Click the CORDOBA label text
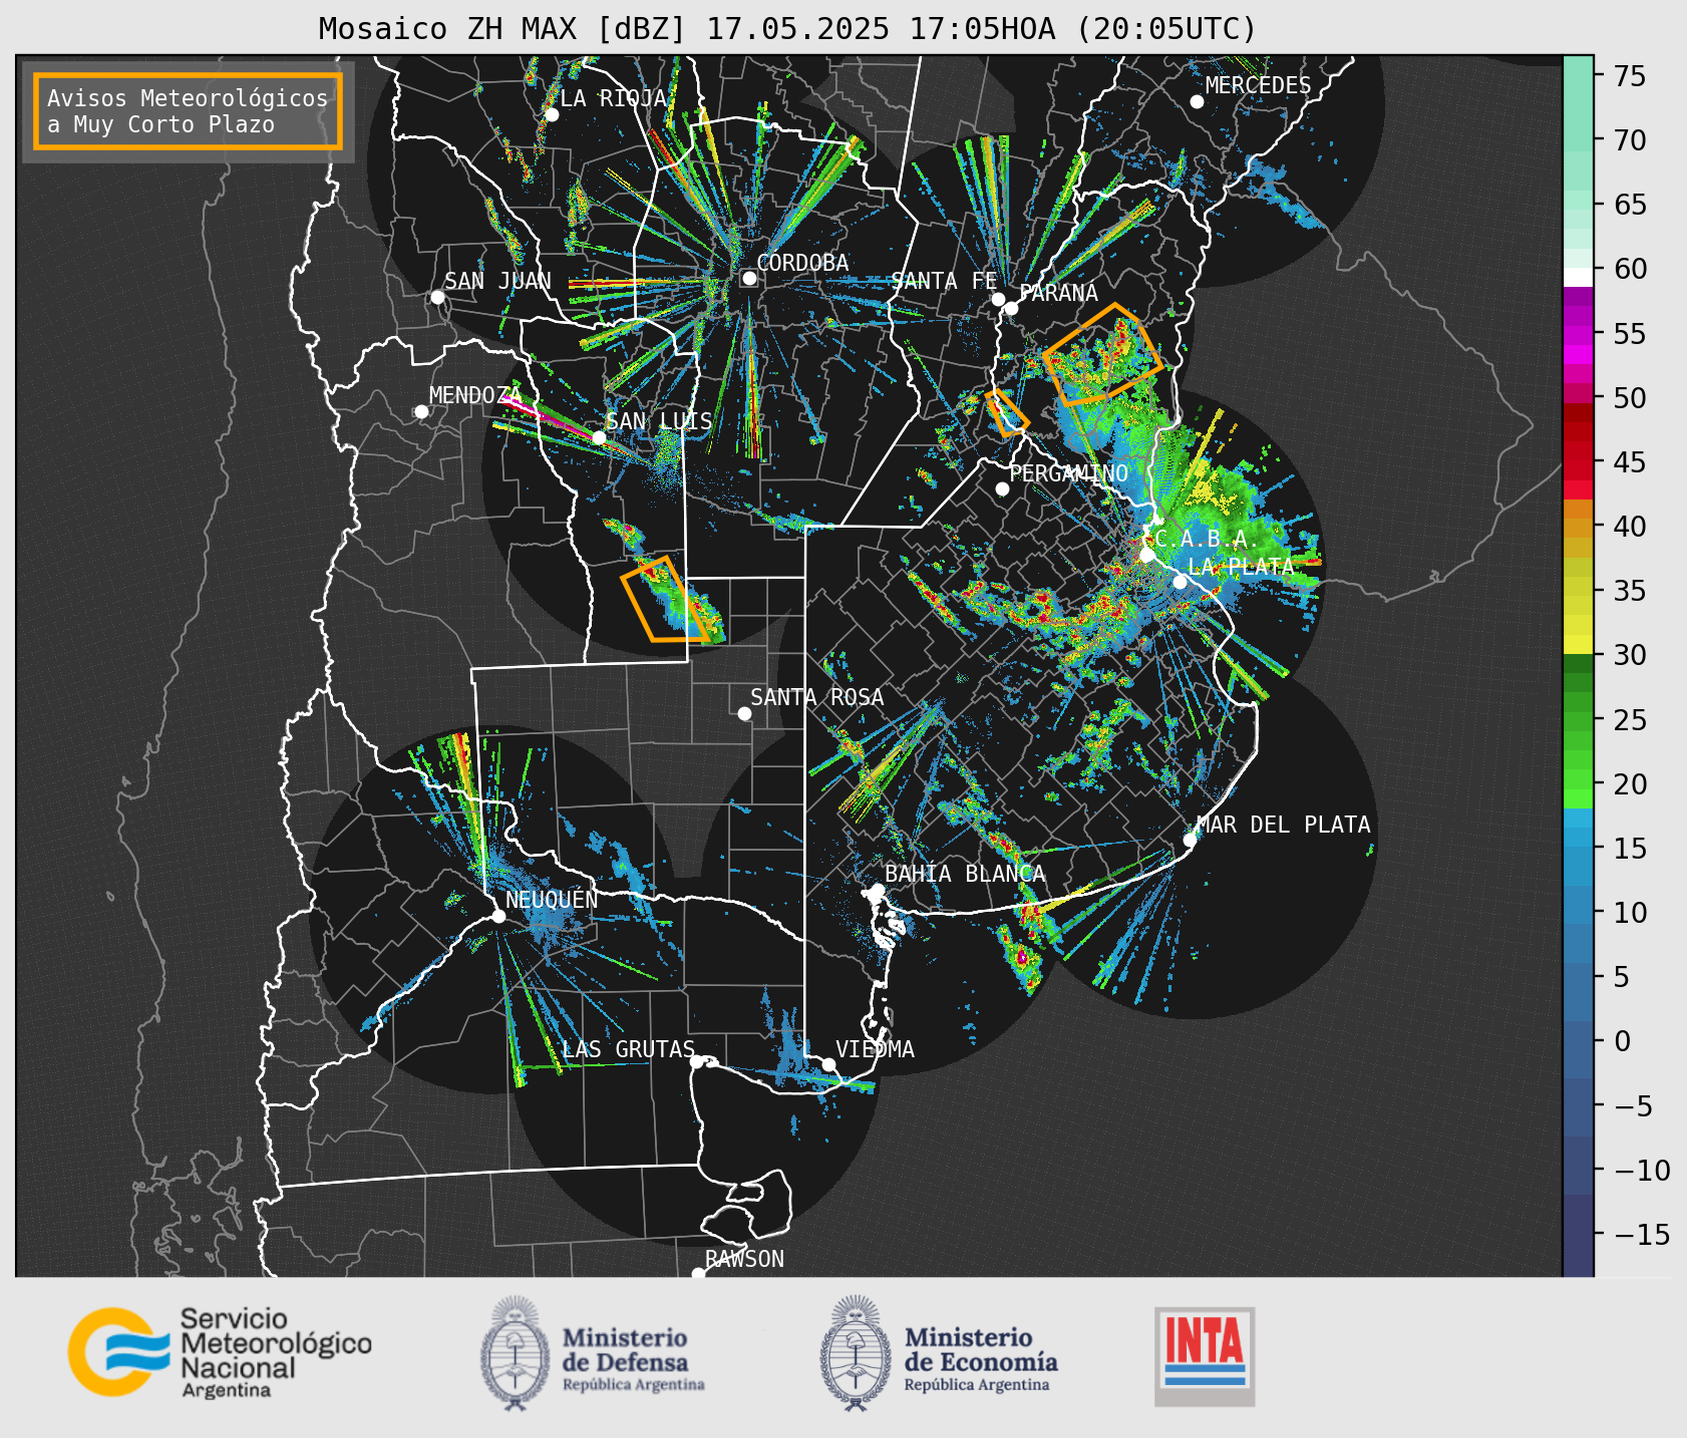The width and height of the screenshot is (1687, 1438). pyautogui.click(x=803, y=263)
